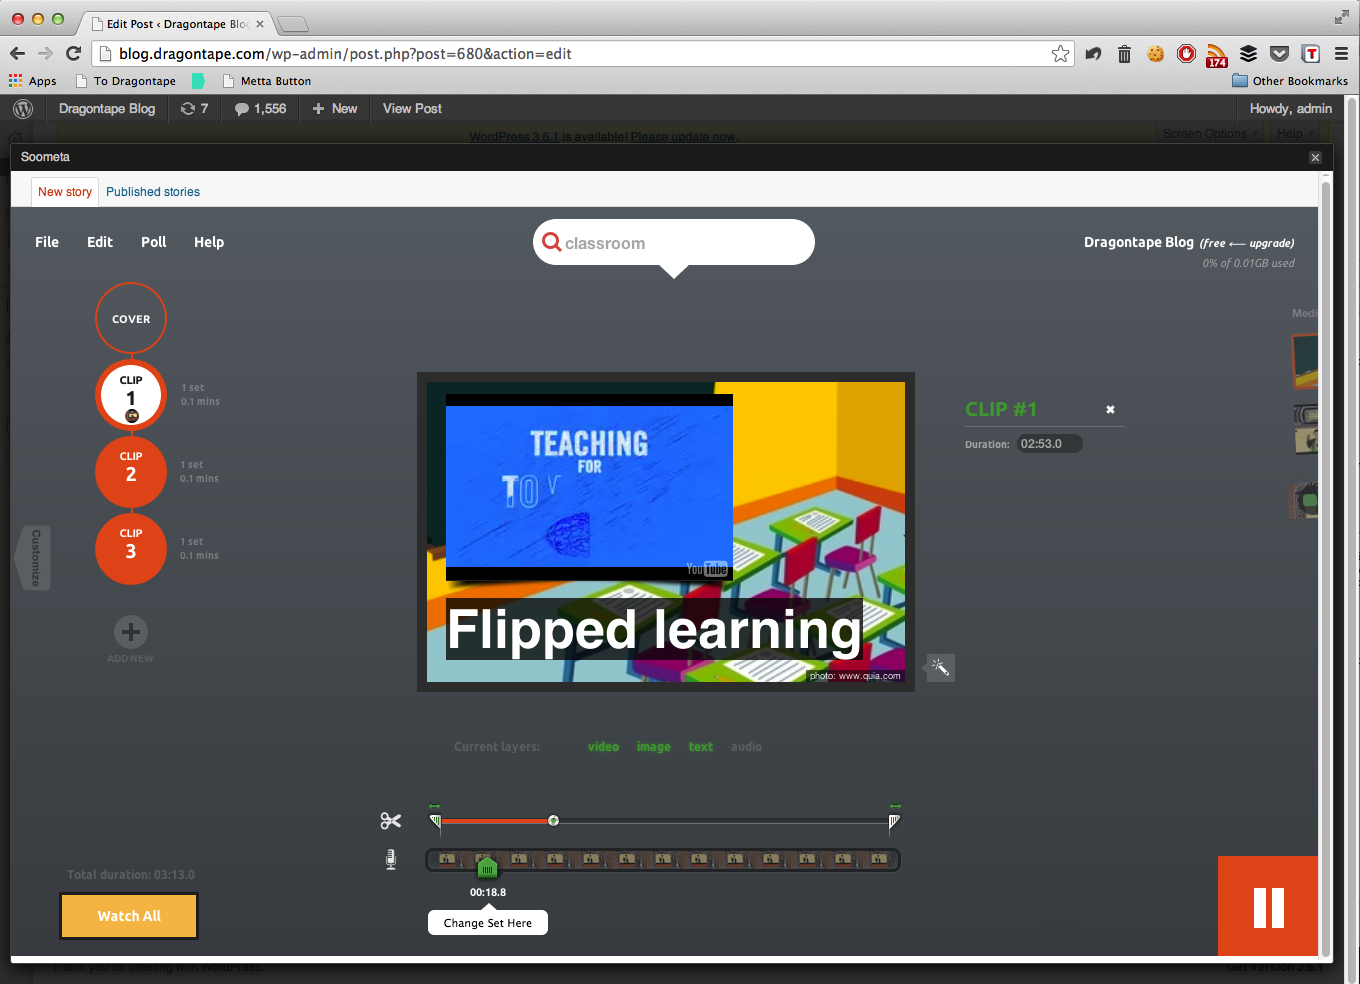This screenshot has width=1360, height=984.
Task: Click the right trim handle on the timeline
Action: (x=894, y=821)
